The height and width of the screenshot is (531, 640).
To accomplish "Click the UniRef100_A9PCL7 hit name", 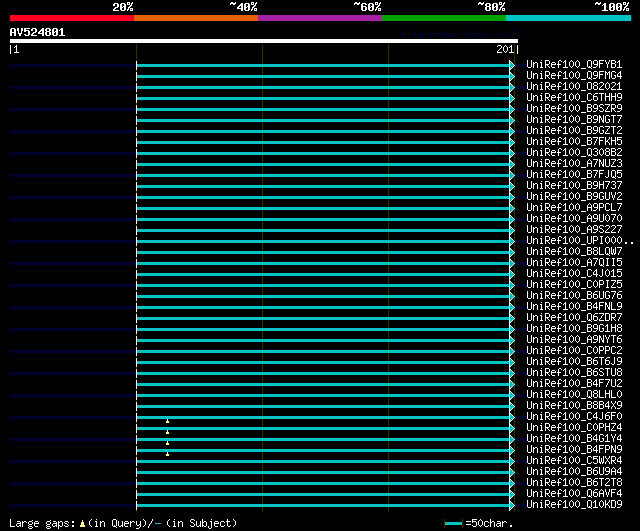I will pyautogui.click(x=574, y=207).
